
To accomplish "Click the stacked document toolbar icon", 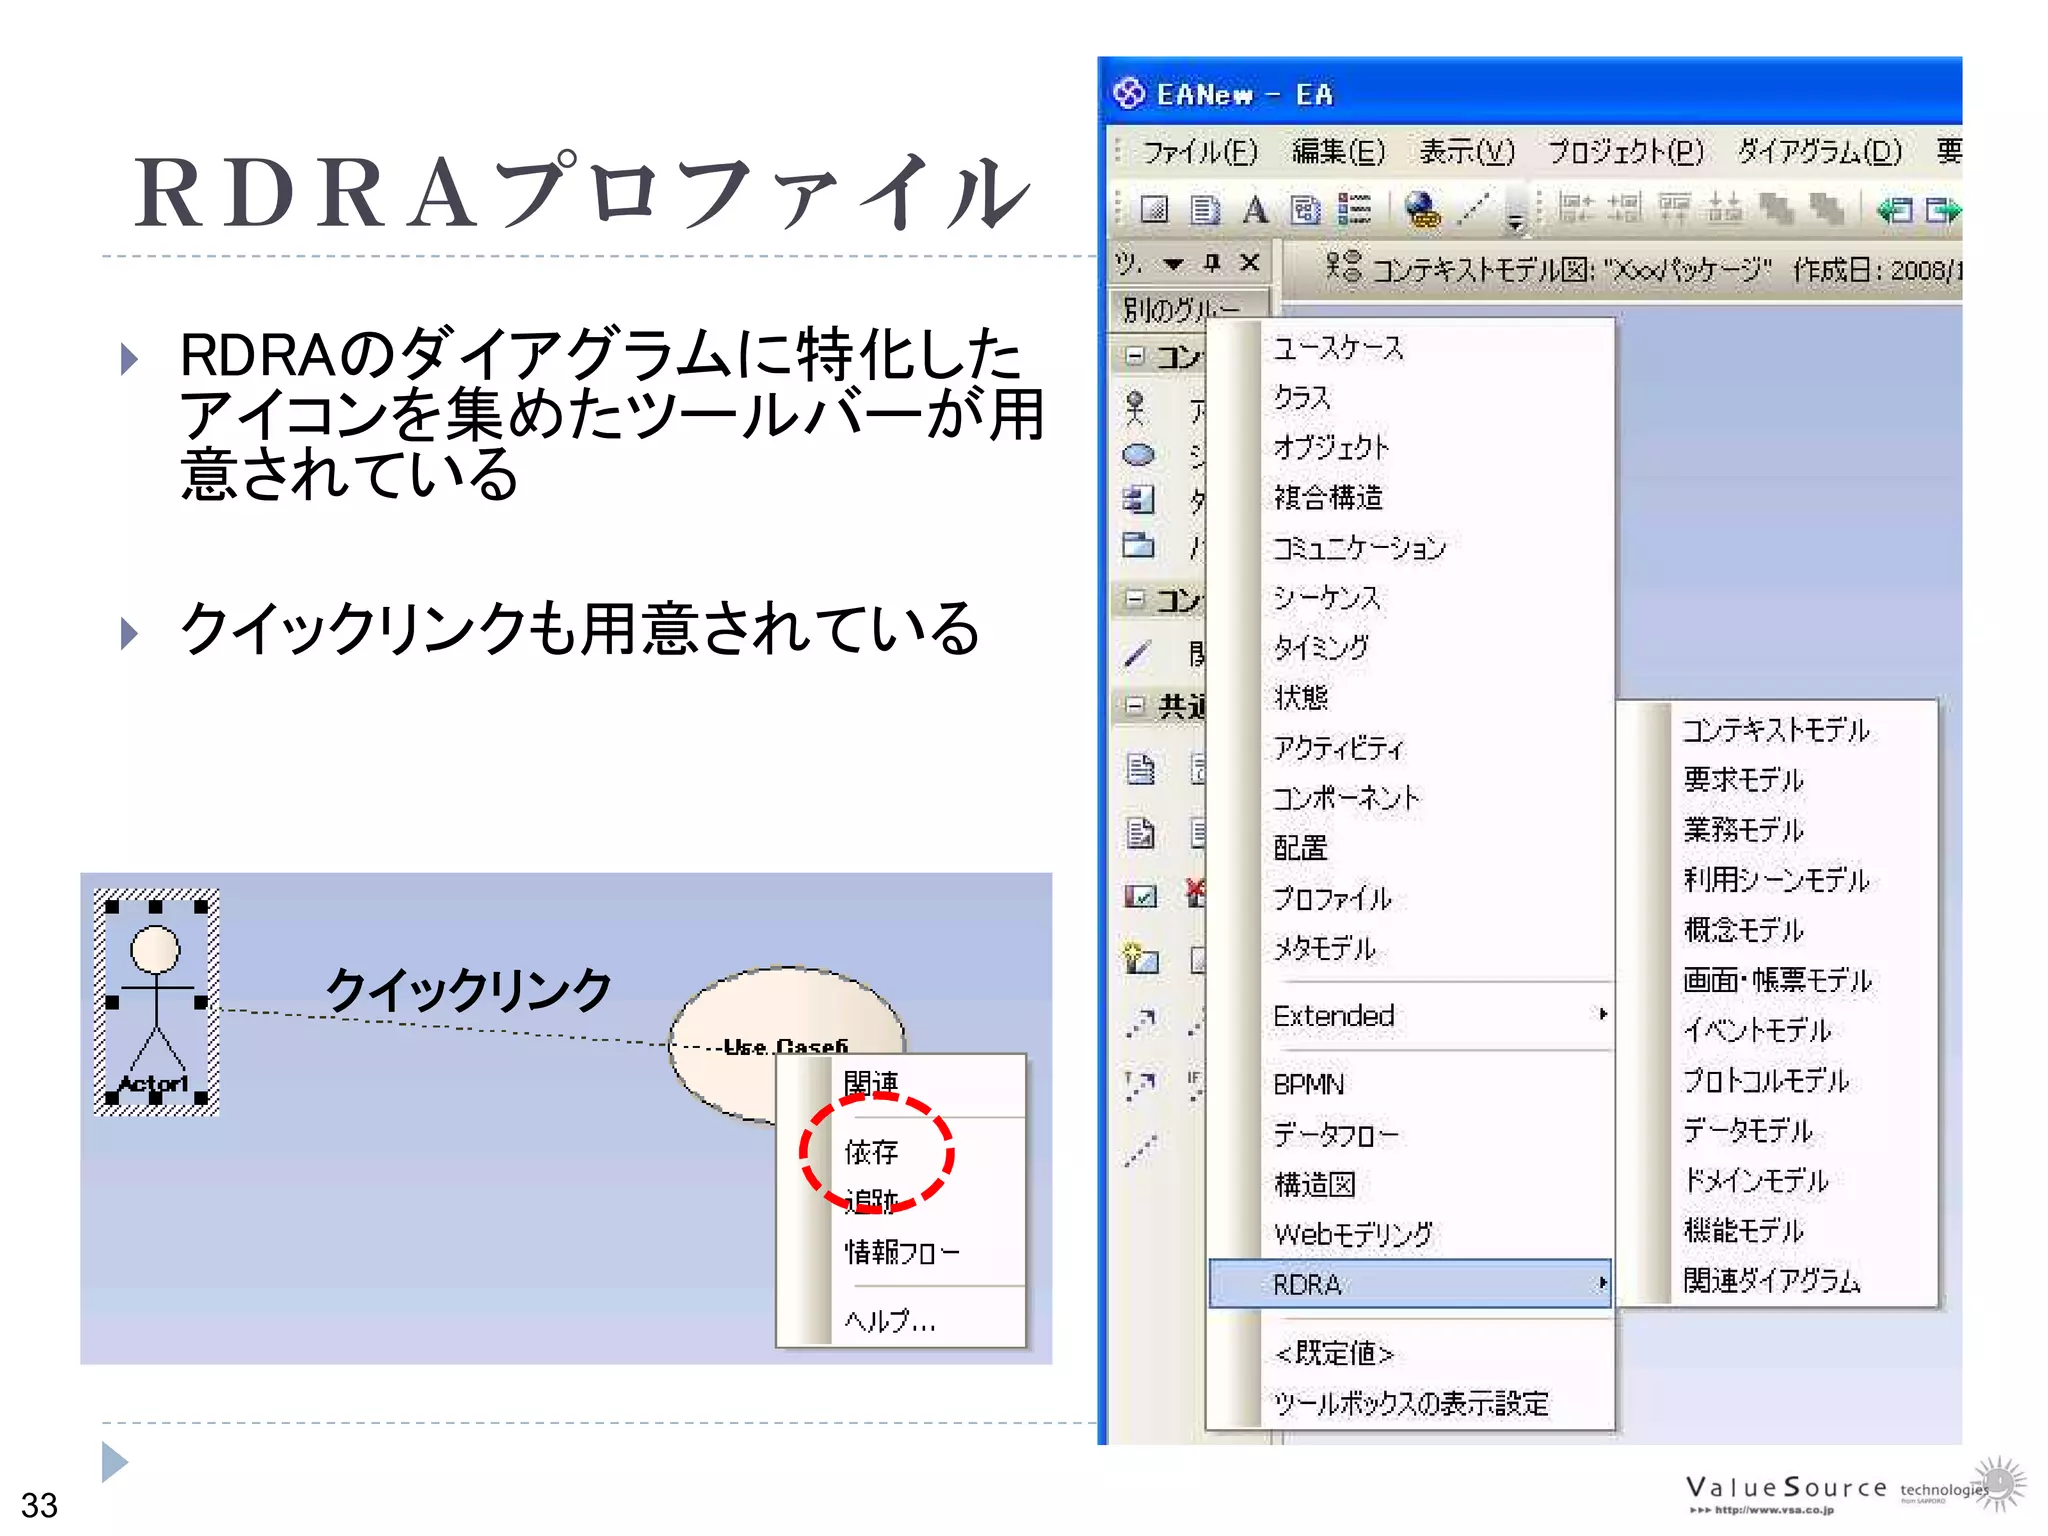I will point(1305,210).
